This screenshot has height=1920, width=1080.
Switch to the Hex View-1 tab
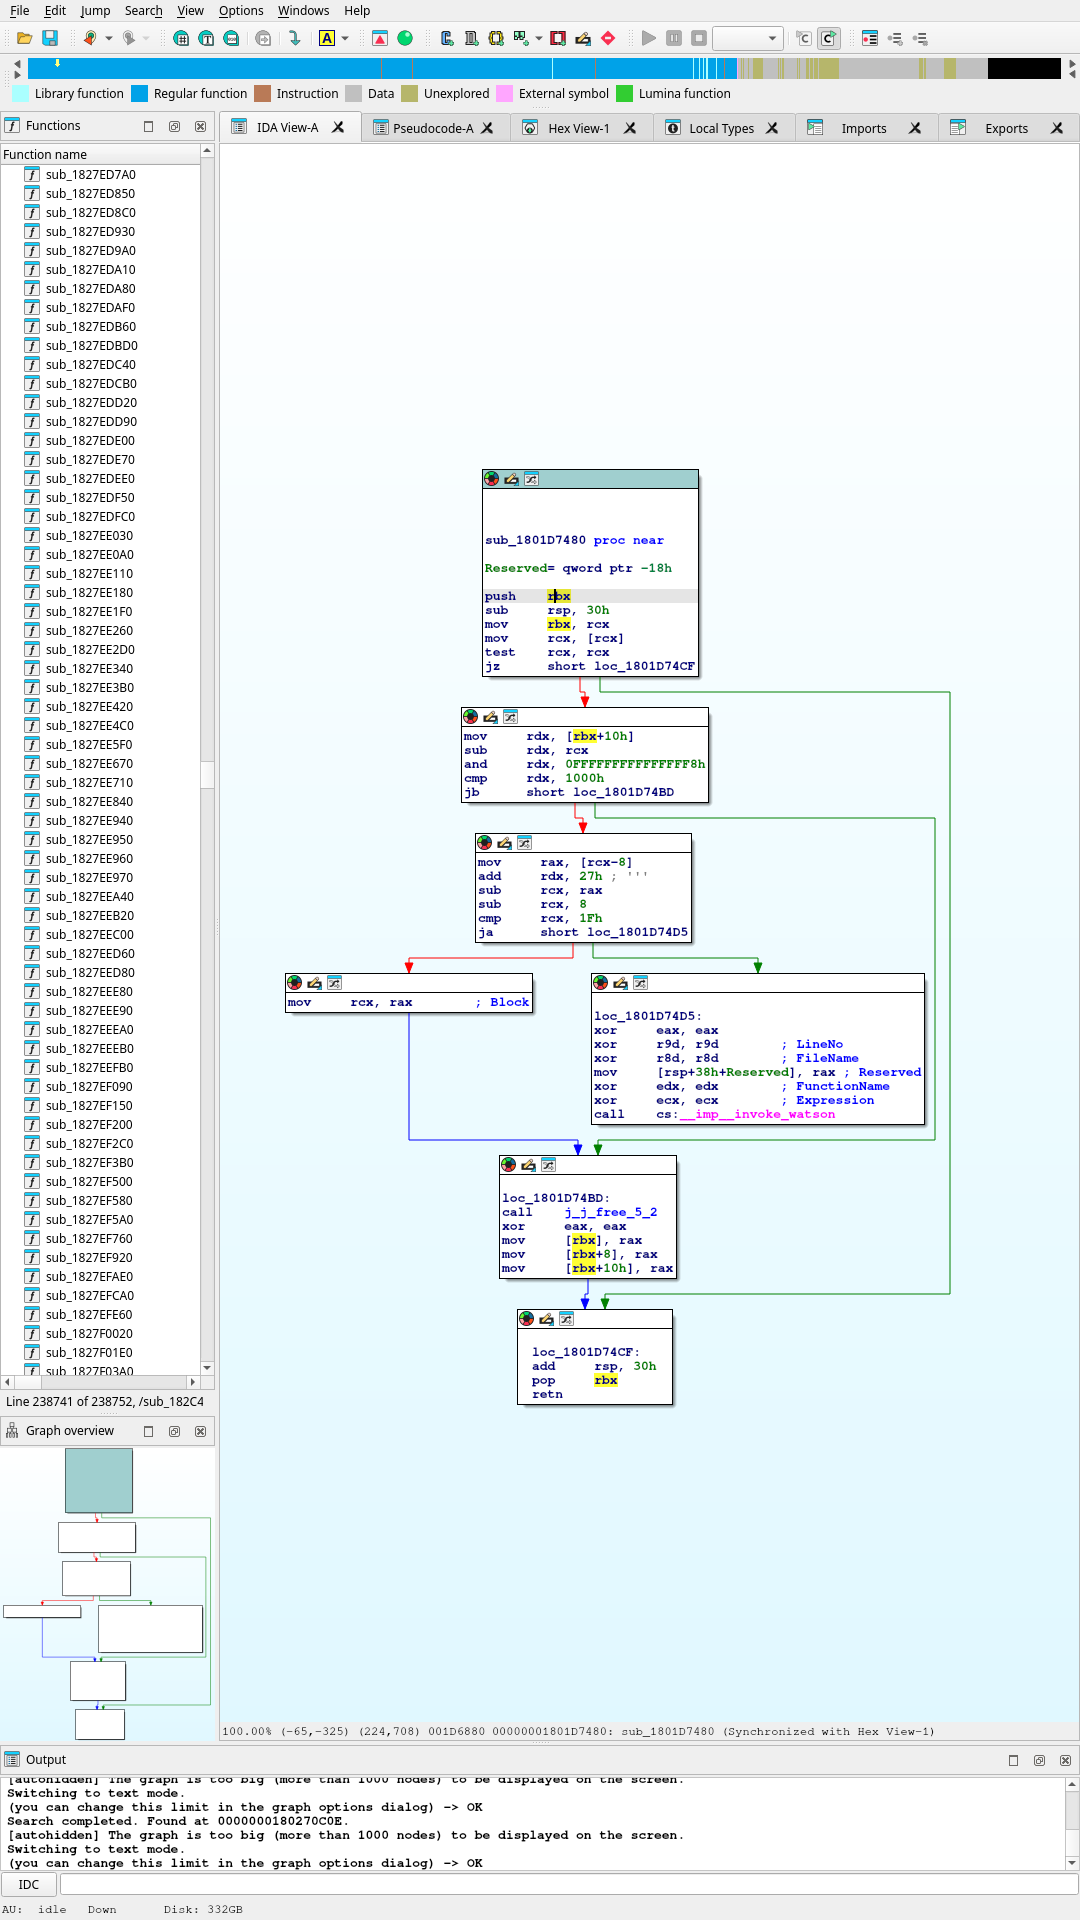point(578,128)
